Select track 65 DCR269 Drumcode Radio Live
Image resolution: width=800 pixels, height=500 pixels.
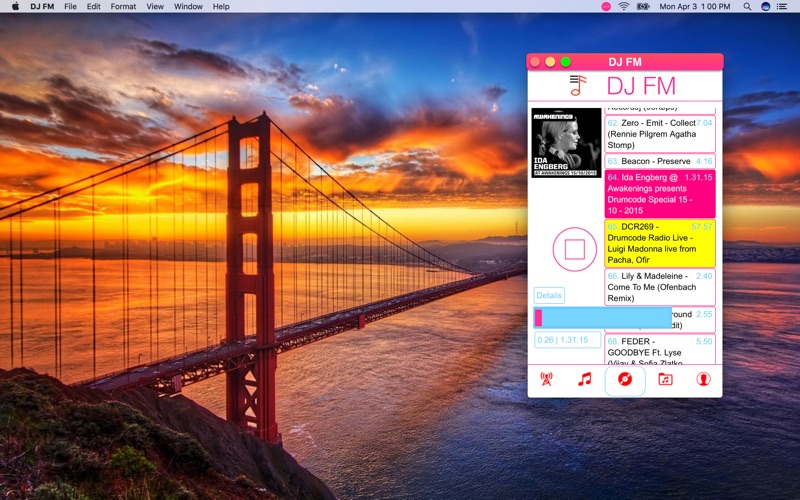click(660, 243)
